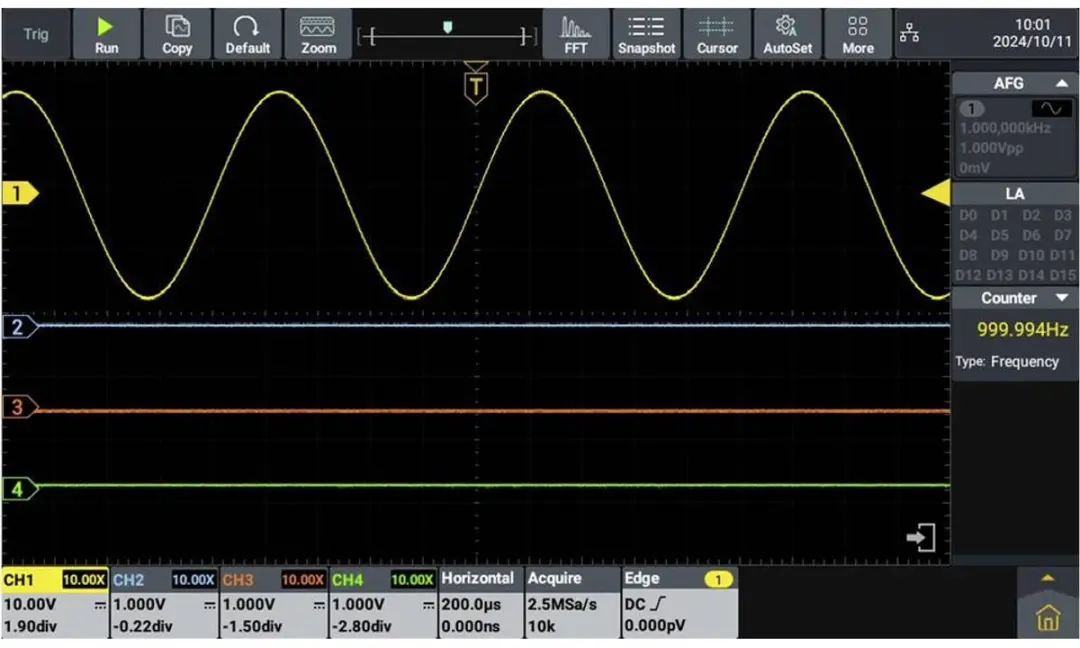
Task: Select channel 4 ground level marker
Action: click(x=19, y=489)
